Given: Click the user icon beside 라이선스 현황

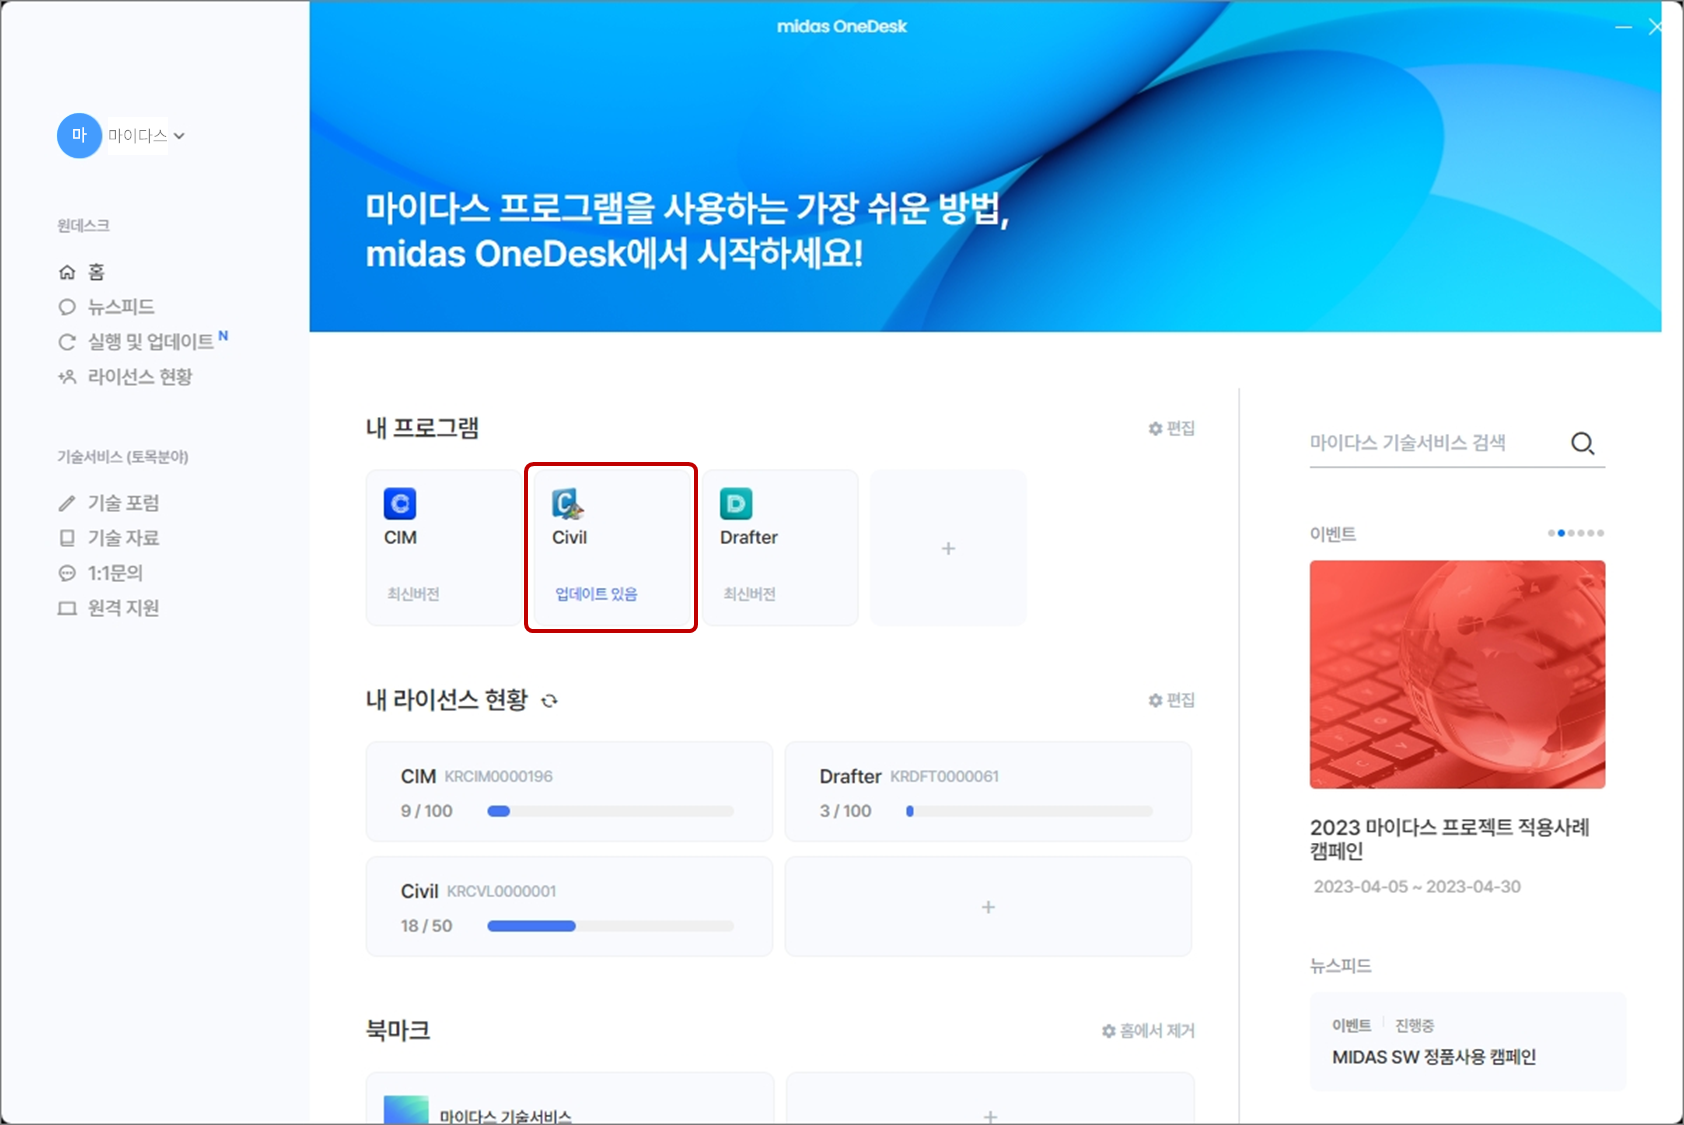Looking at the screenshot, I should (67, 377).
